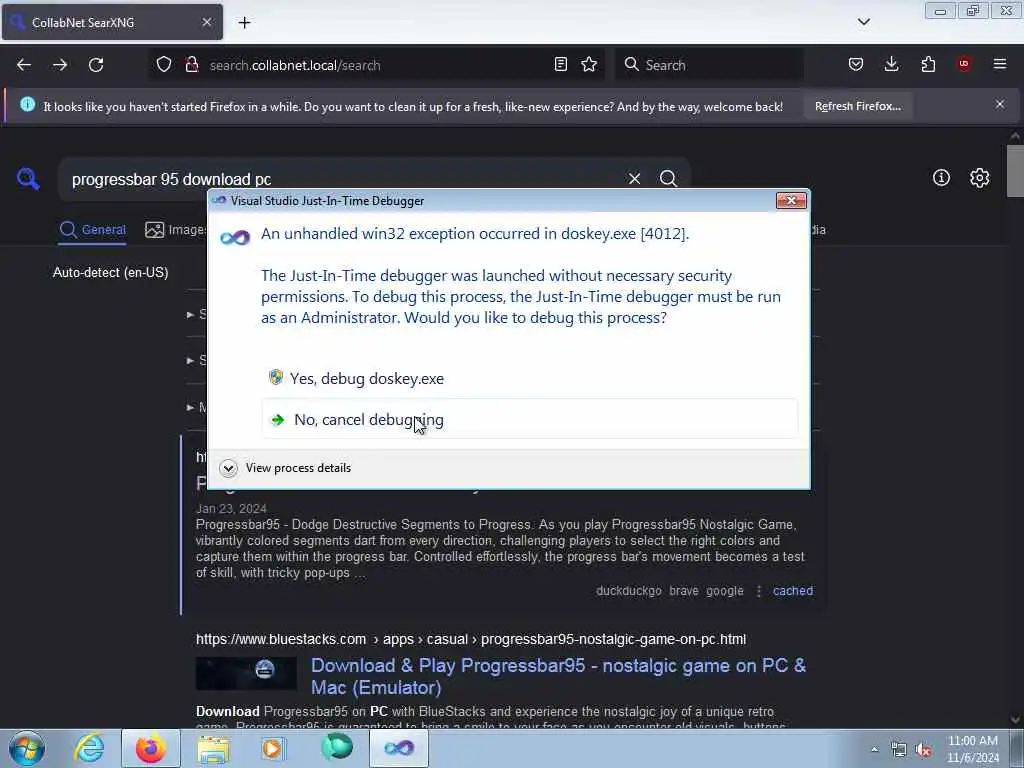The image size is (1024, 768).
Task: Go back with Firefox back arrow
Action: pos(24,65)
